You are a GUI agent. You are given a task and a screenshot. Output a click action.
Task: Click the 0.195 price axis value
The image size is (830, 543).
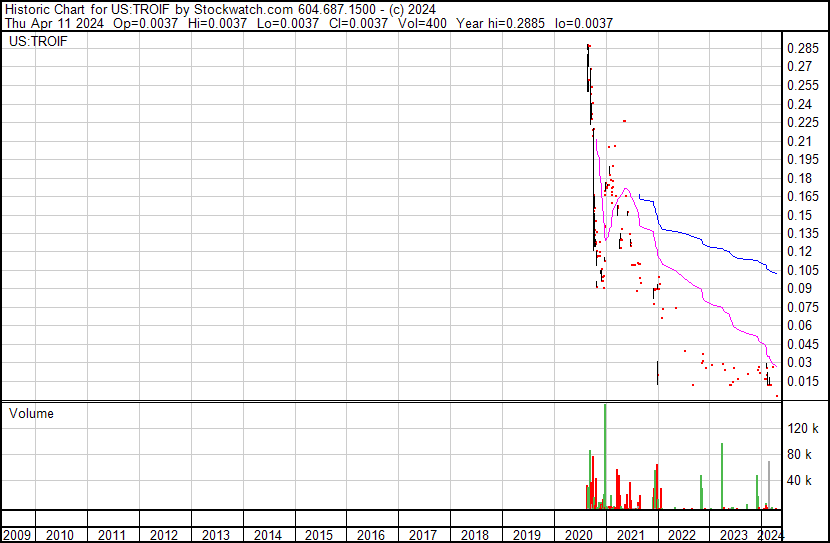(x=803, y=159)
